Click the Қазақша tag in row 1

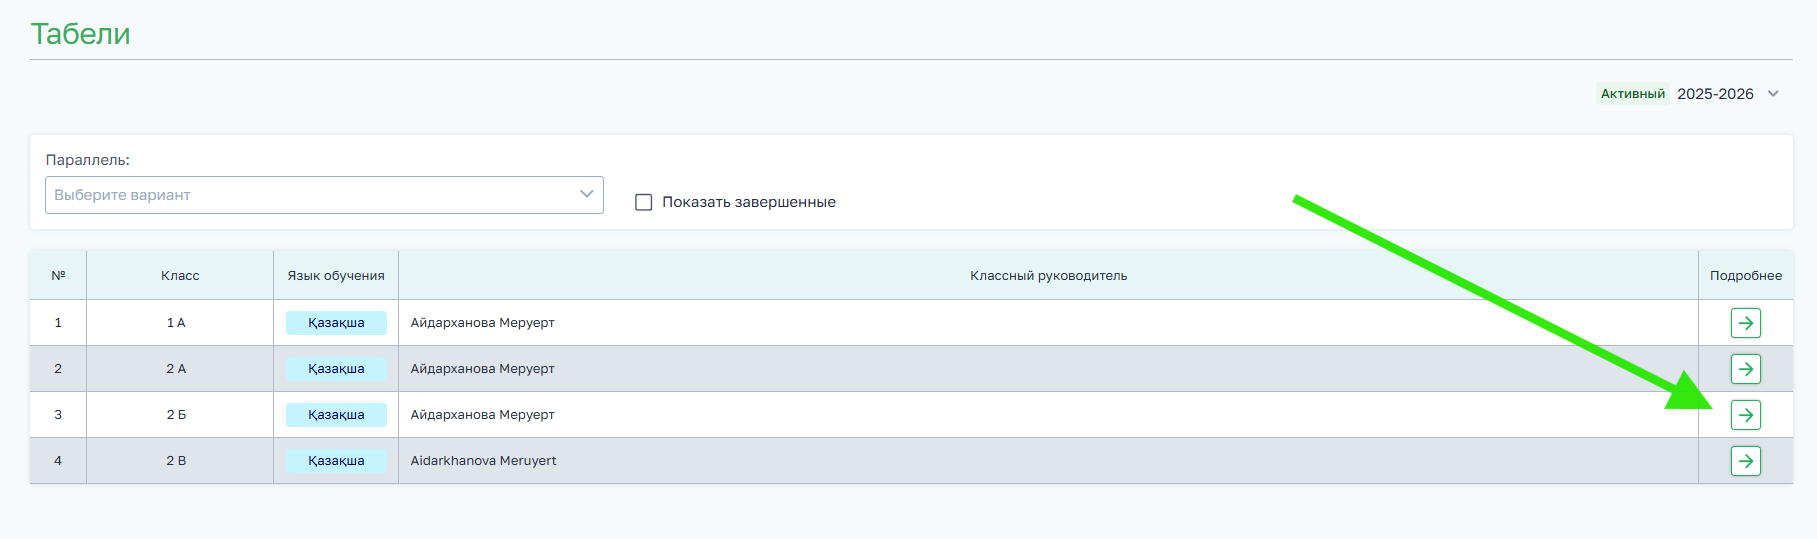pos(336,323)
